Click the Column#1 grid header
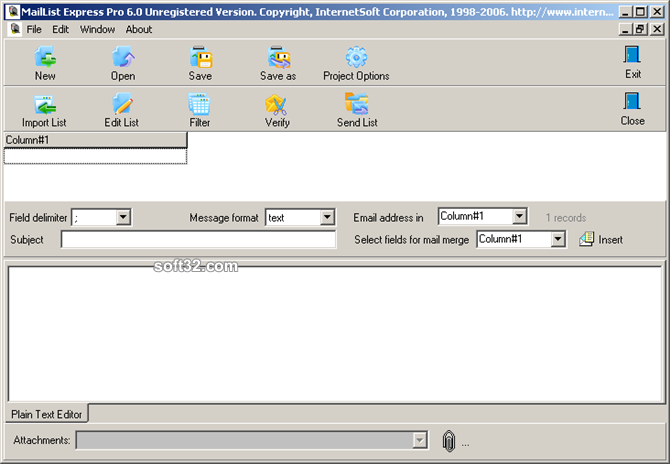This screenshot has height=464, width=670. pyautogui.click(x=96, y=140)
